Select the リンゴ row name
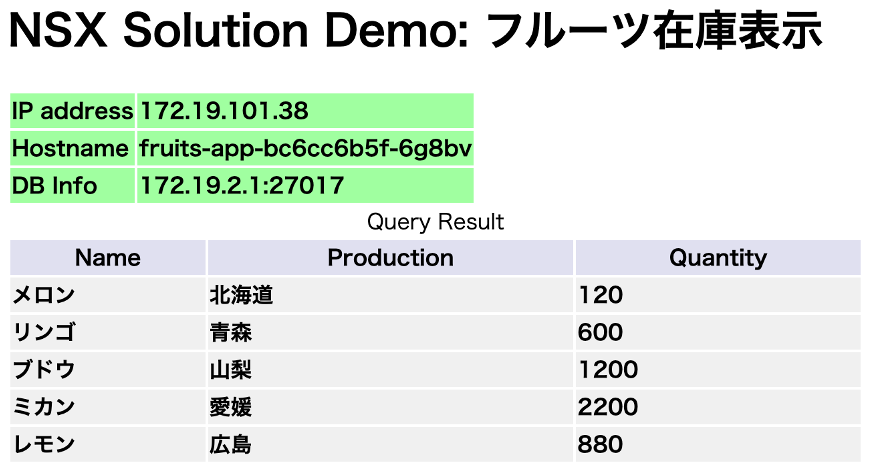Screen dimensions: 870x476 (x=44, y=332)
